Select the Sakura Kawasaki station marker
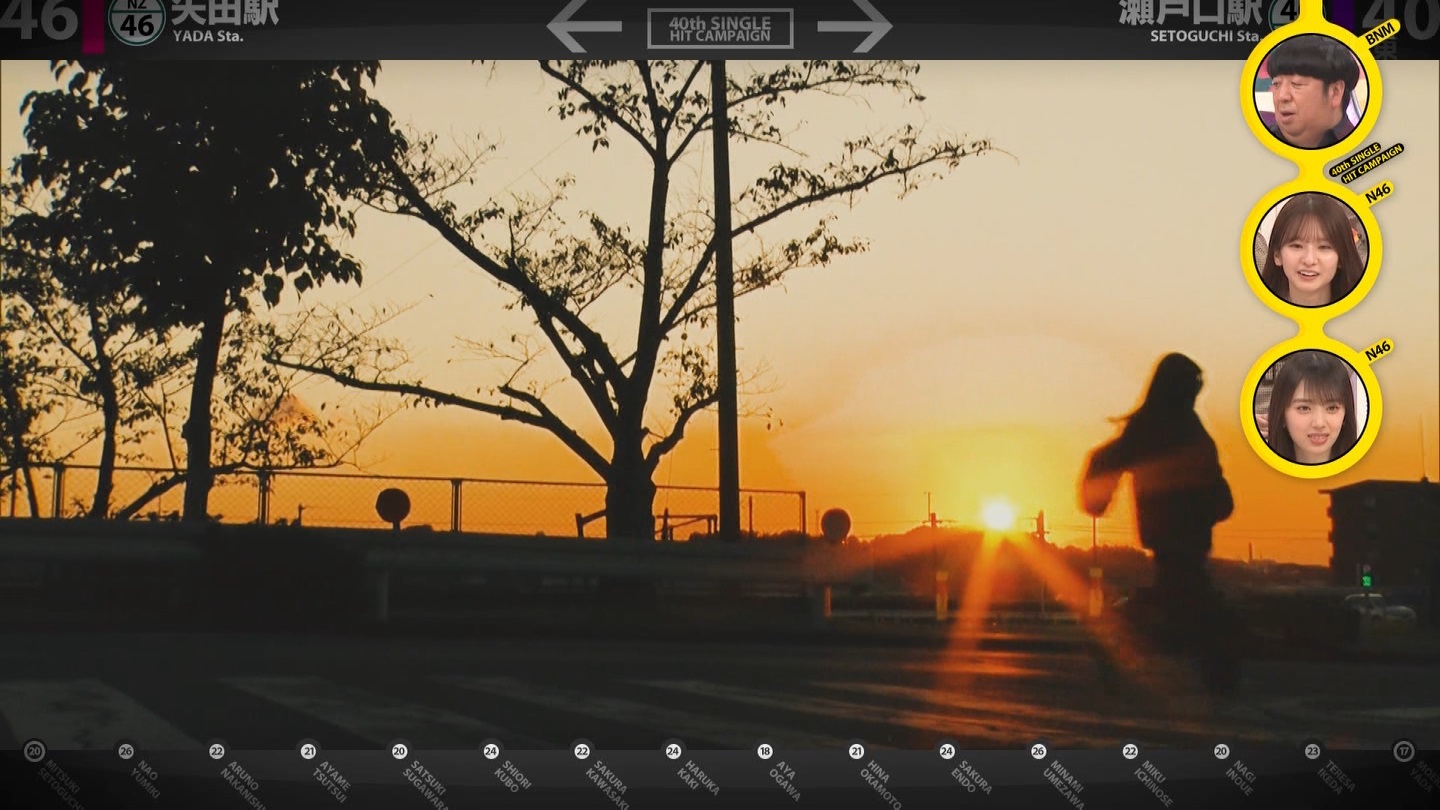This screenshot has height=810, width=1440. click(582, 751)
